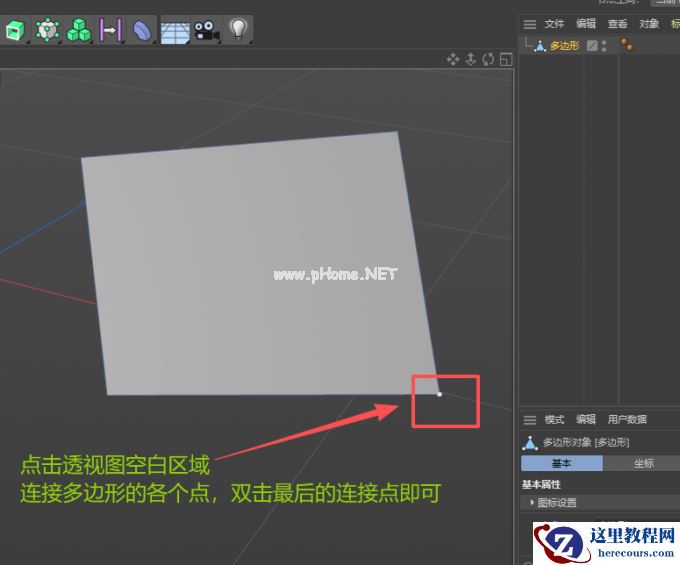
Task: Open the 模式 menu
Action: tap(554, 419)
